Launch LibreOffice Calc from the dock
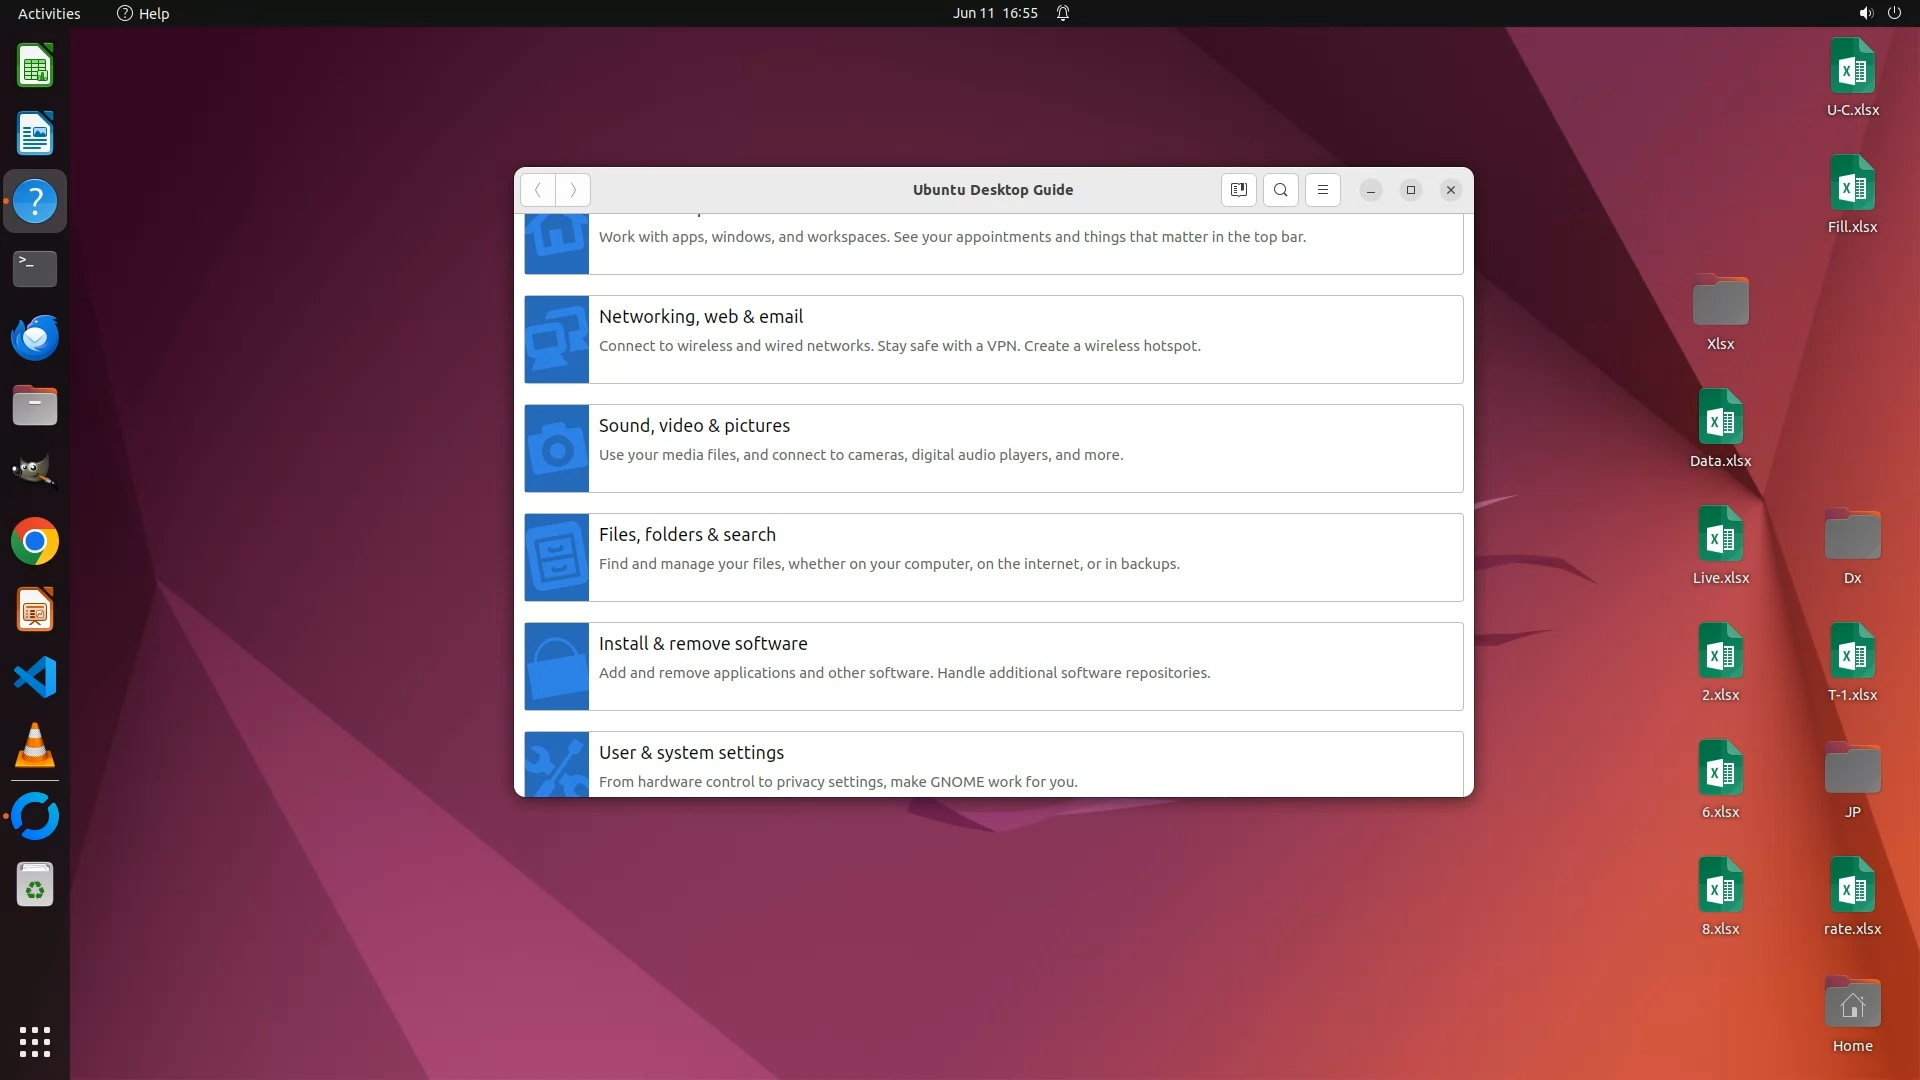 pyautogui.click(x=35, y=66)
